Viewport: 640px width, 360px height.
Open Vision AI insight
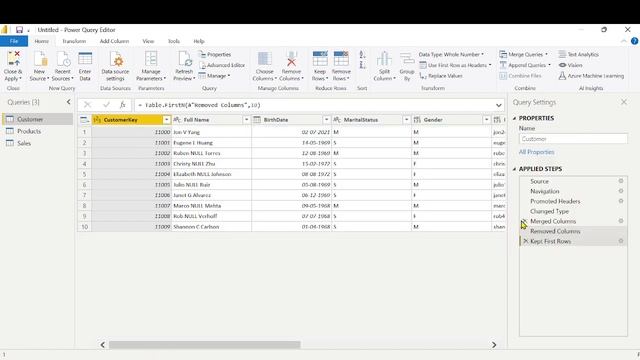pyautogui.click(x=571, y=65)
